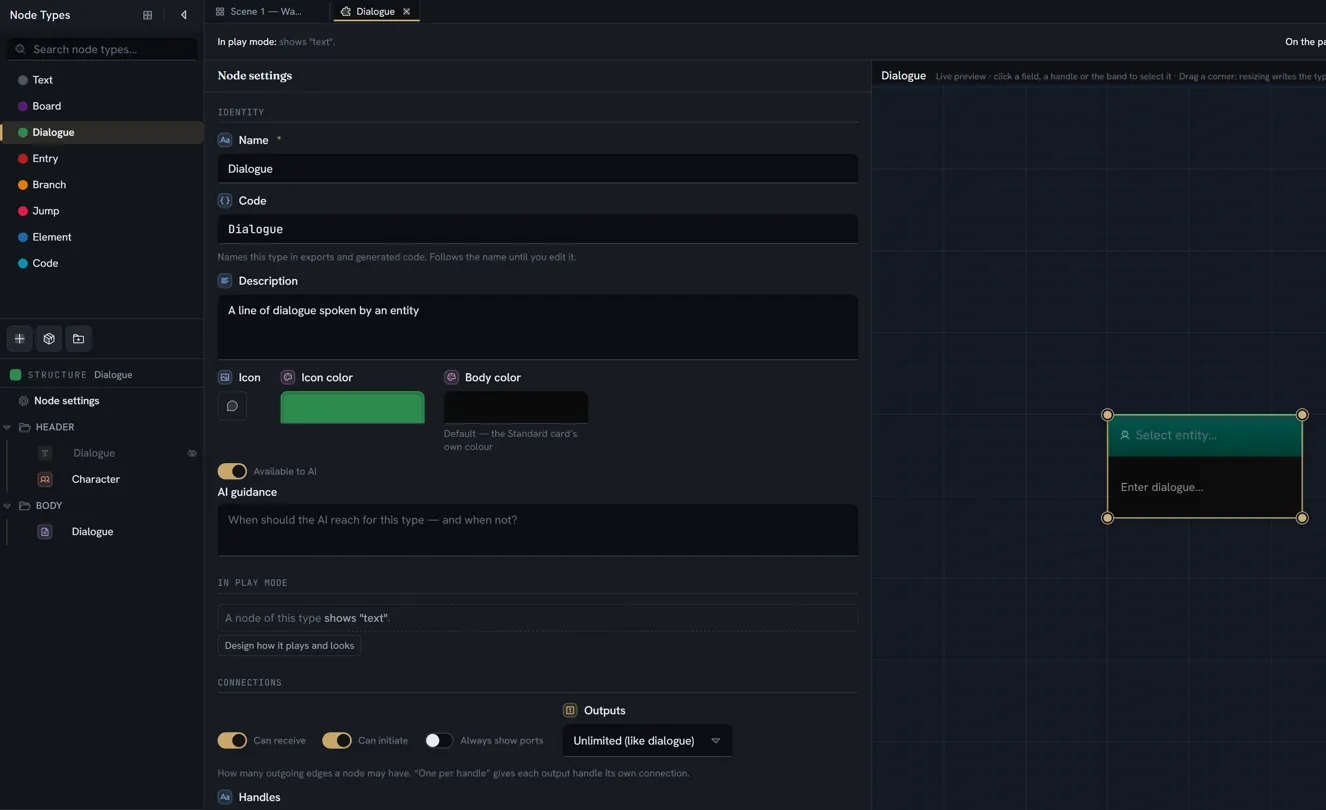Click the Node settings gear row
This screenshot has width=1326, height=810.
(102, 401)
